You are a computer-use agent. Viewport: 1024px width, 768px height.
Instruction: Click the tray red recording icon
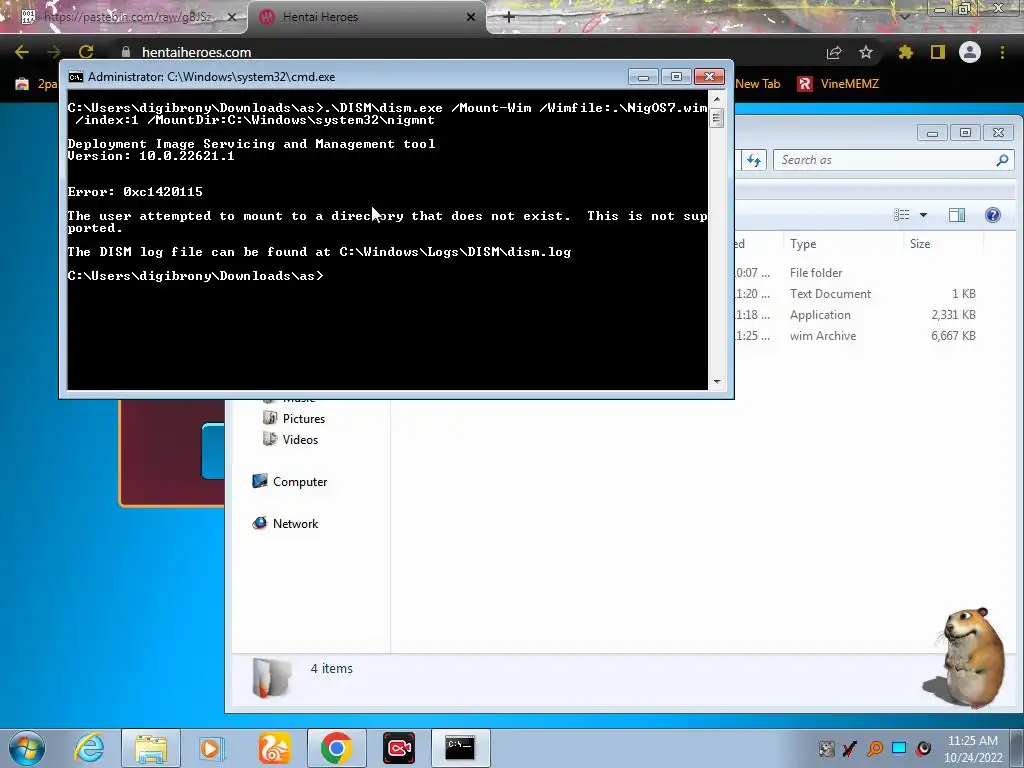pyautogui.click(x=923, y=748)
